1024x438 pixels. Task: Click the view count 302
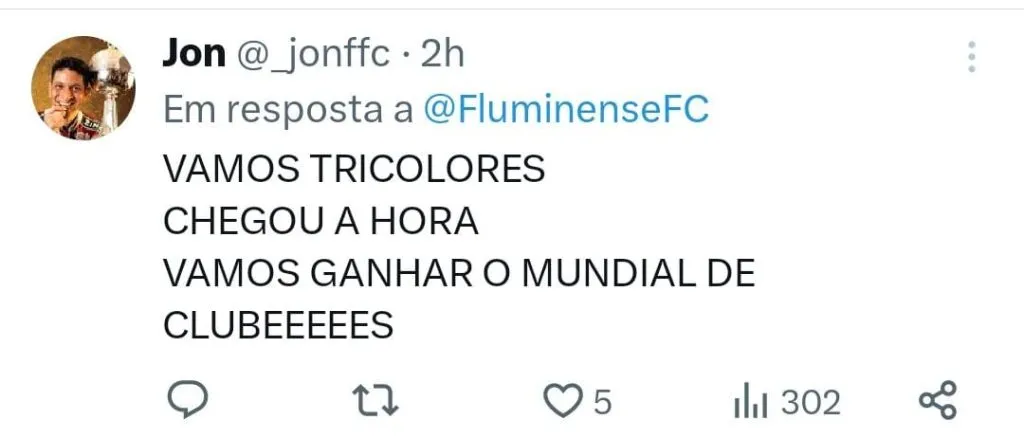click(x=810, y=402)
